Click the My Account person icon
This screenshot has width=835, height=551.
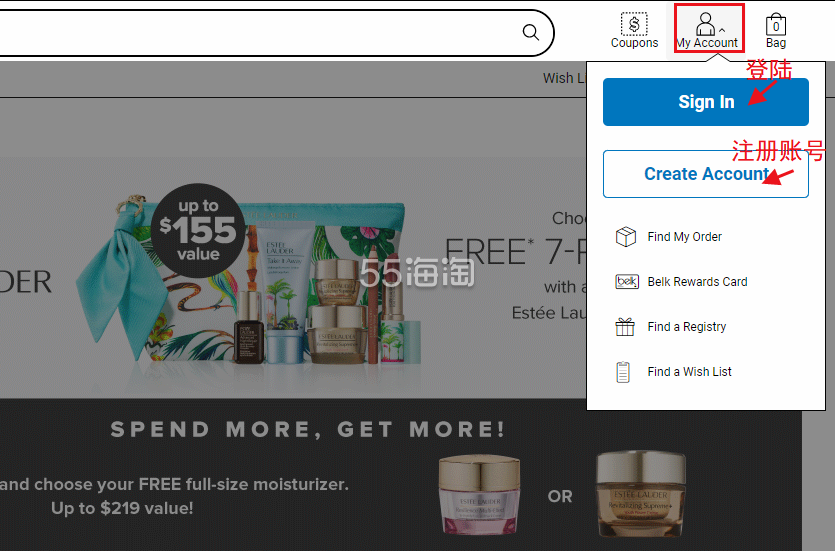point(705,24)
